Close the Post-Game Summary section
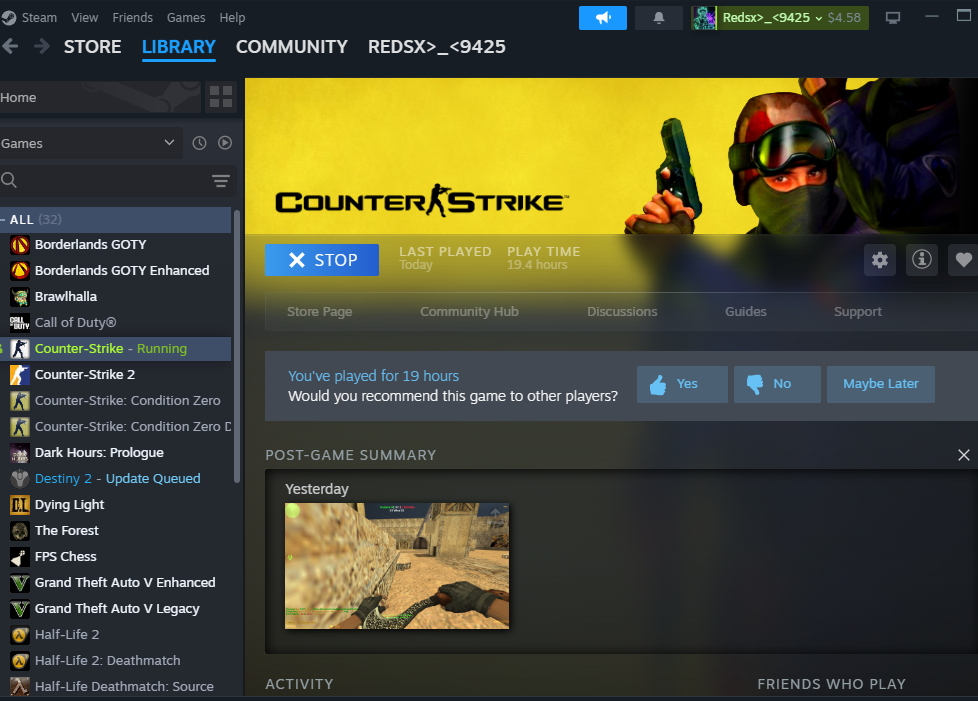Screen dimensions: 978x701 [x=963, y=455]
